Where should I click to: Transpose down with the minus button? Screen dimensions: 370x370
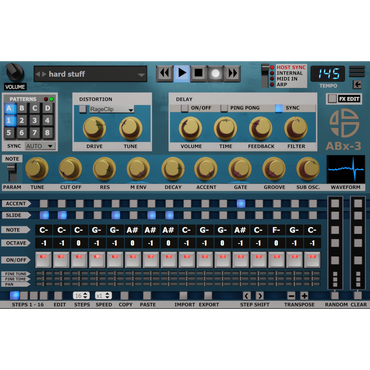click(291, 295)
